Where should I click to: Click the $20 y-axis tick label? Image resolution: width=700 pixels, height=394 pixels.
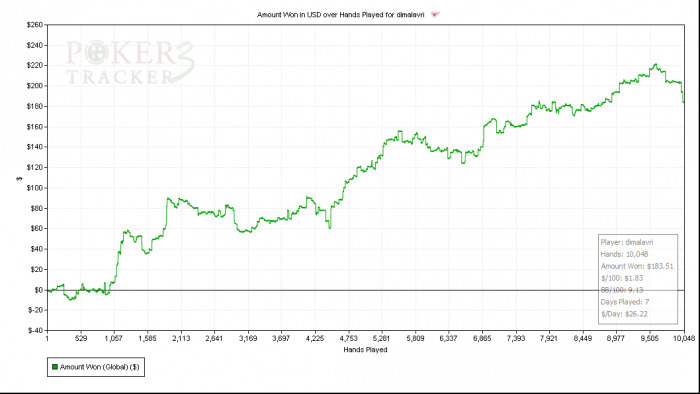pyautogui.click(x=37, y=270)
